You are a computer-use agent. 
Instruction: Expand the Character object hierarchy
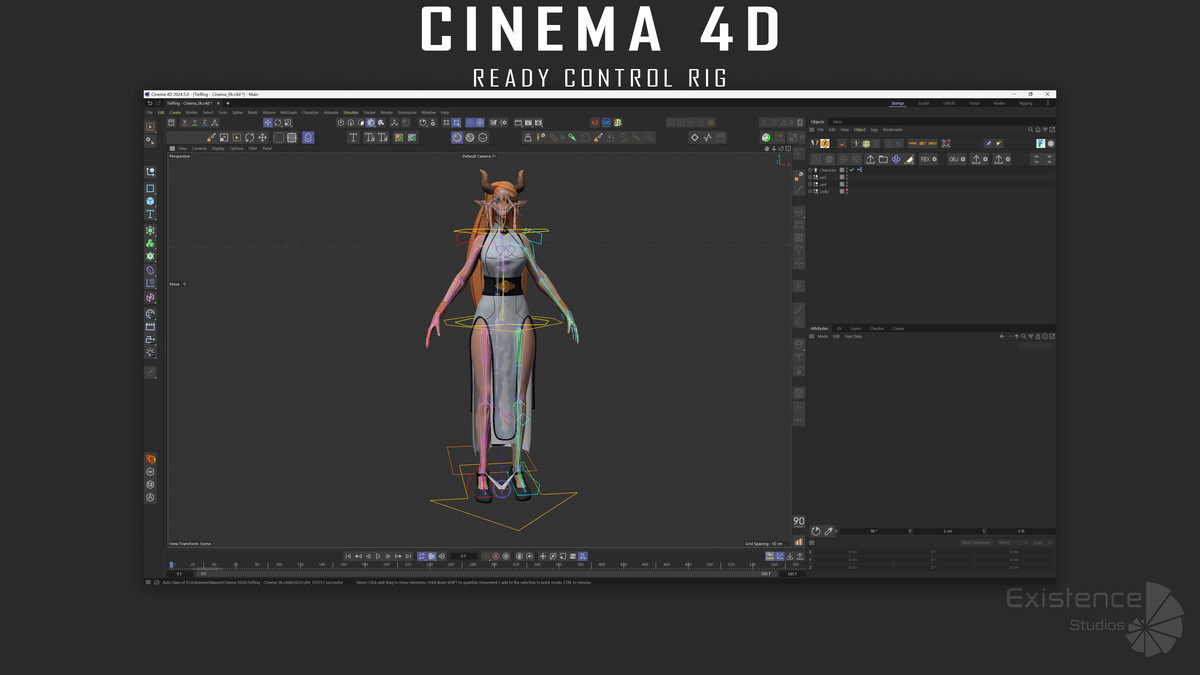(x=810, y=170)
